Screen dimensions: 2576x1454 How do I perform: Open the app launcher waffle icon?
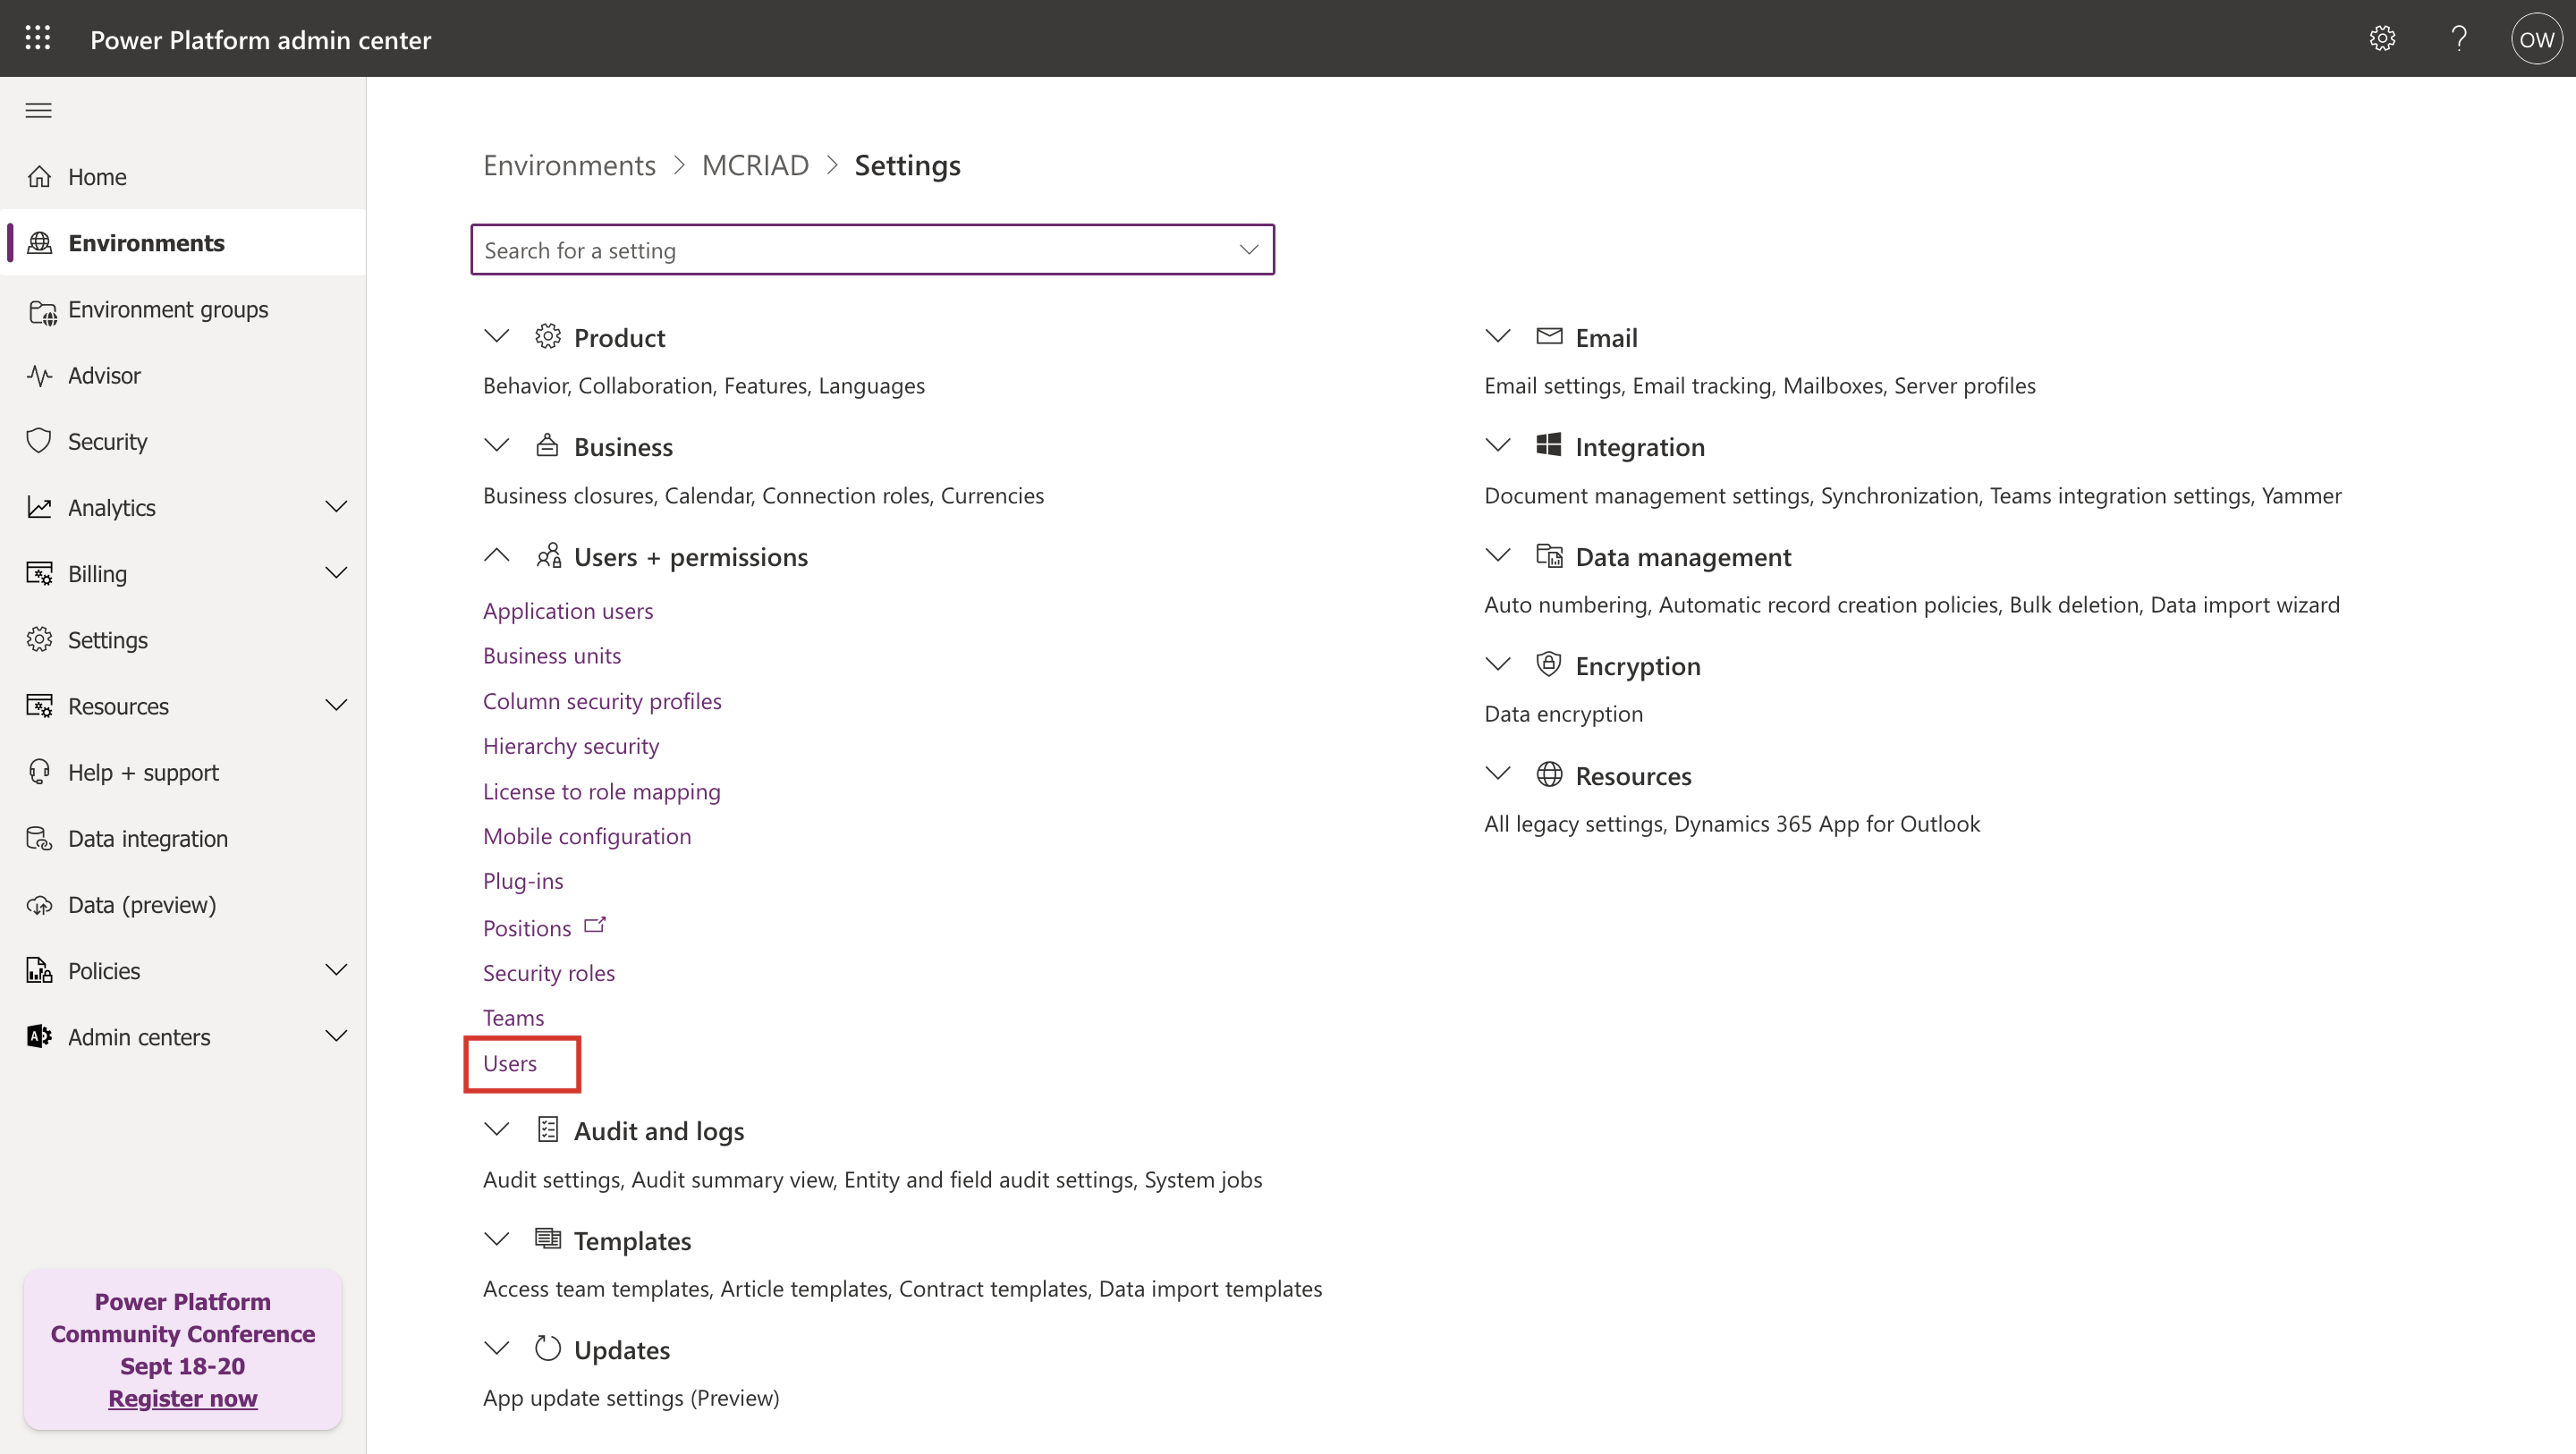click(x=38, y=38)
